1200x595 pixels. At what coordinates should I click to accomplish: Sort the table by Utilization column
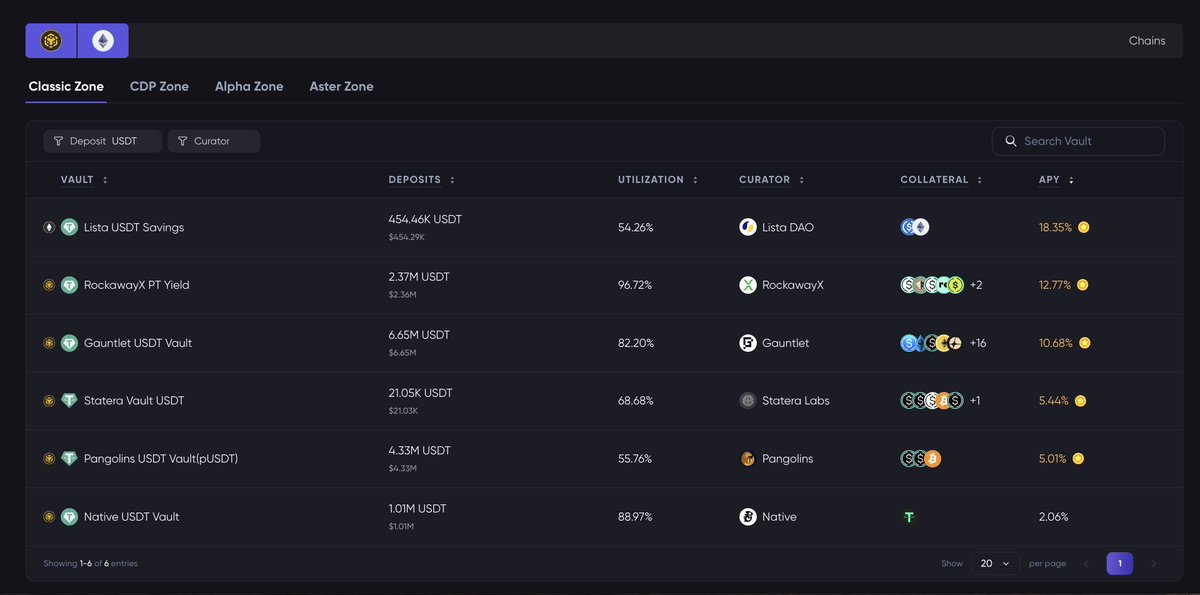click(x=658, y=180)
